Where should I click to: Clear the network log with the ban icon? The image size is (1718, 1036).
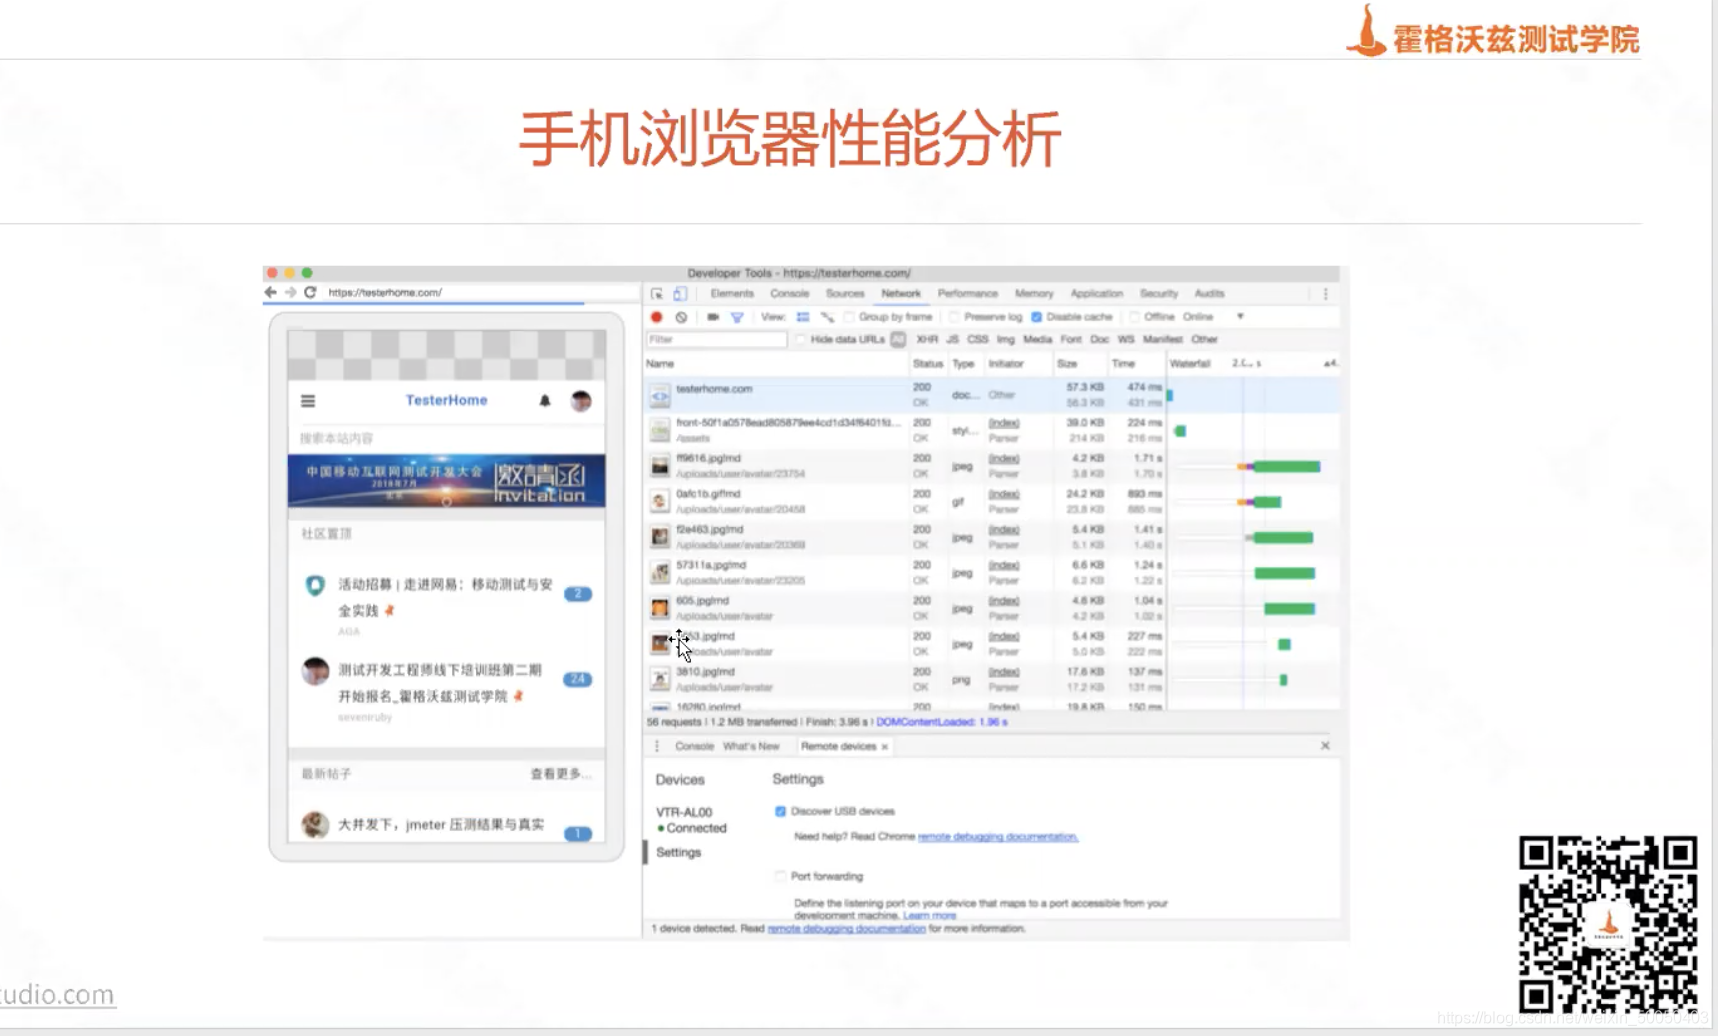[x=681, y=317]
